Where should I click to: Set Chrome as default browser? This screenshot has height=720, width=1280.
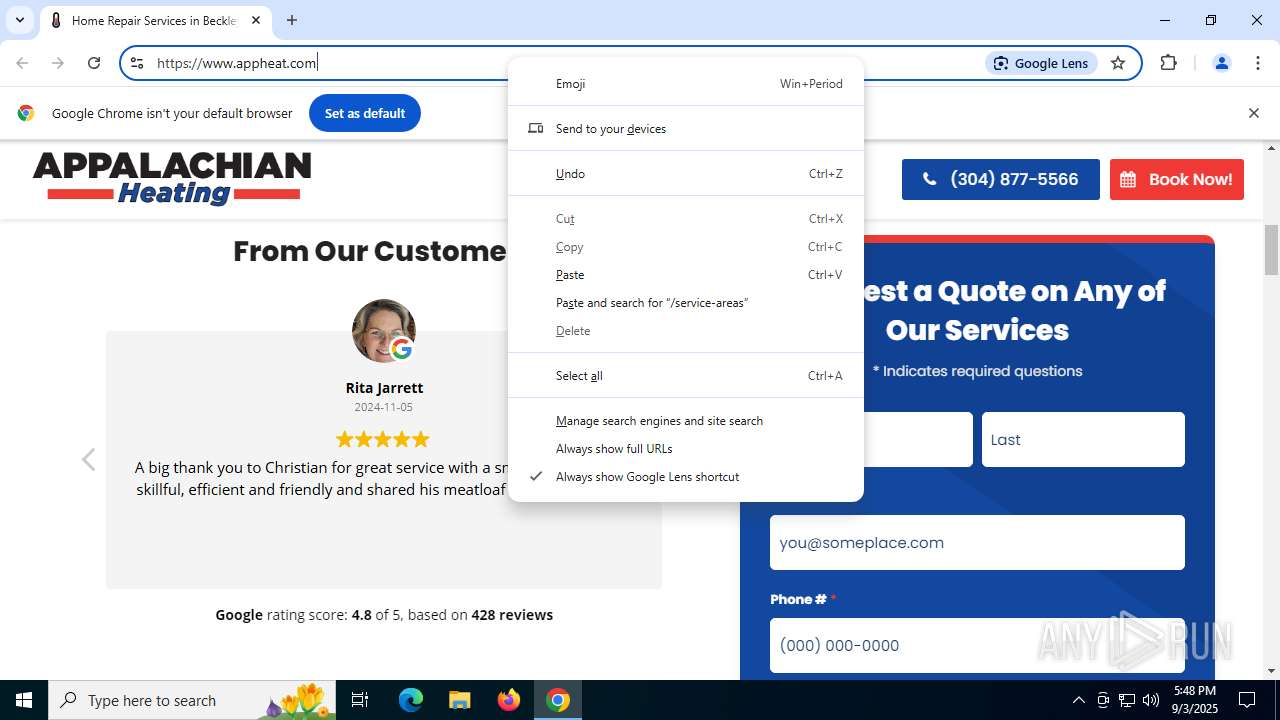point(365,113)
